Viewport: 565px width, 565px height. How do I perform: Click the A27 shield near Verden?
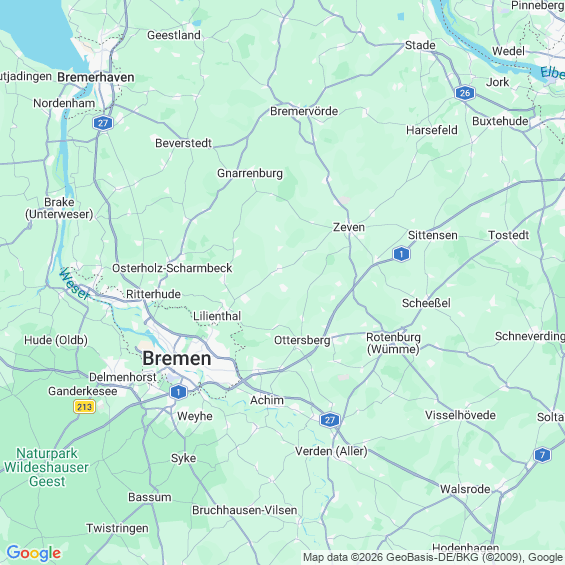tap(330, 420)
